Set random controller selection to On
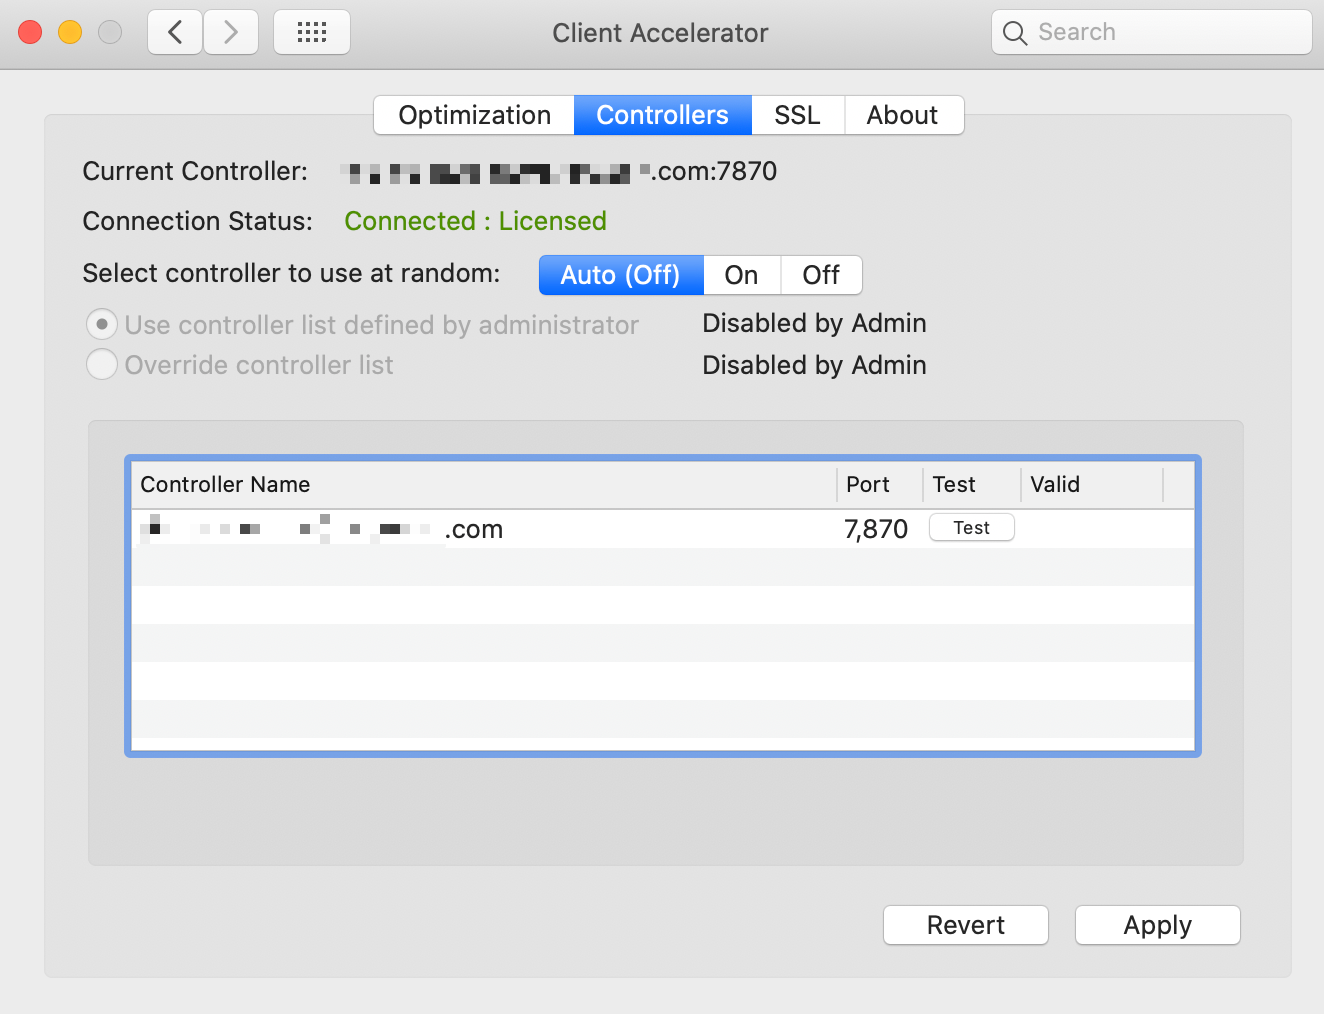Viewport: 1324px width, 1014px height. pyautogui.click(x=742, y=275)
